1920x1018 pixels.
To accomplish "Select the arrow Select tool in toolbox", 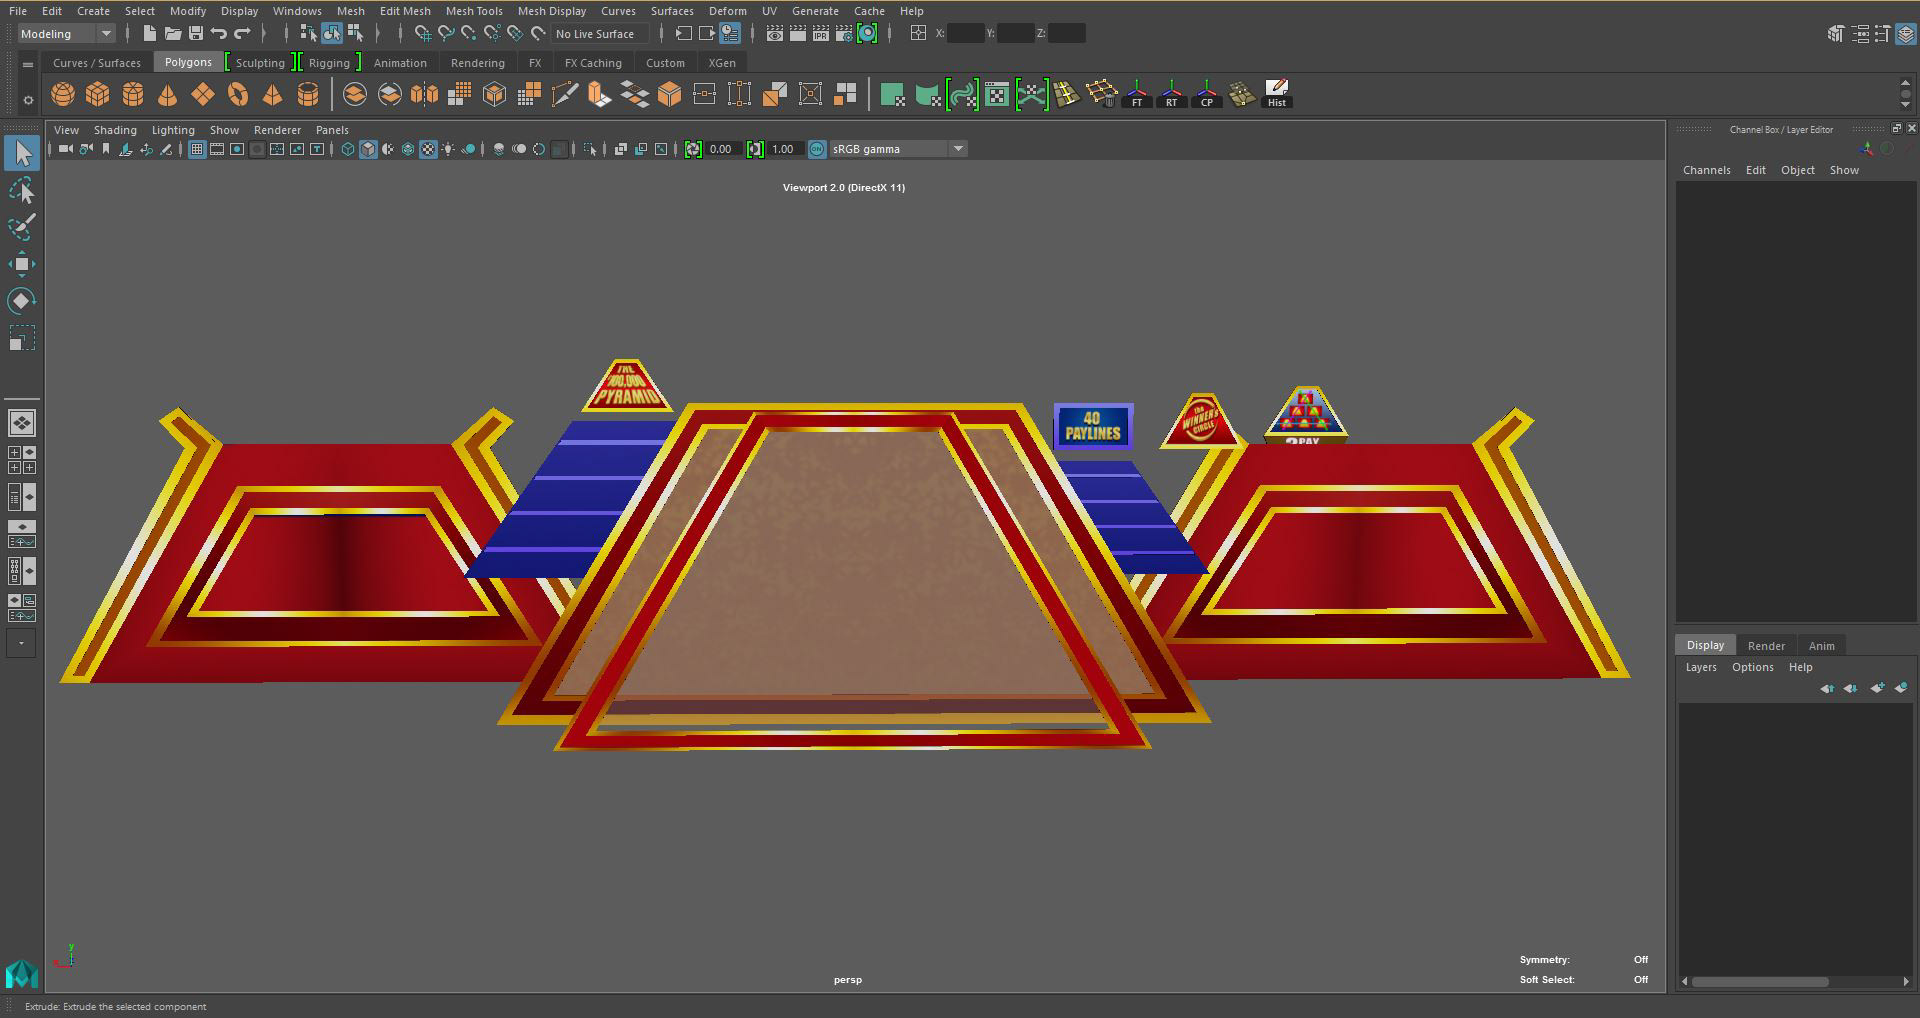I will (22, 153).
